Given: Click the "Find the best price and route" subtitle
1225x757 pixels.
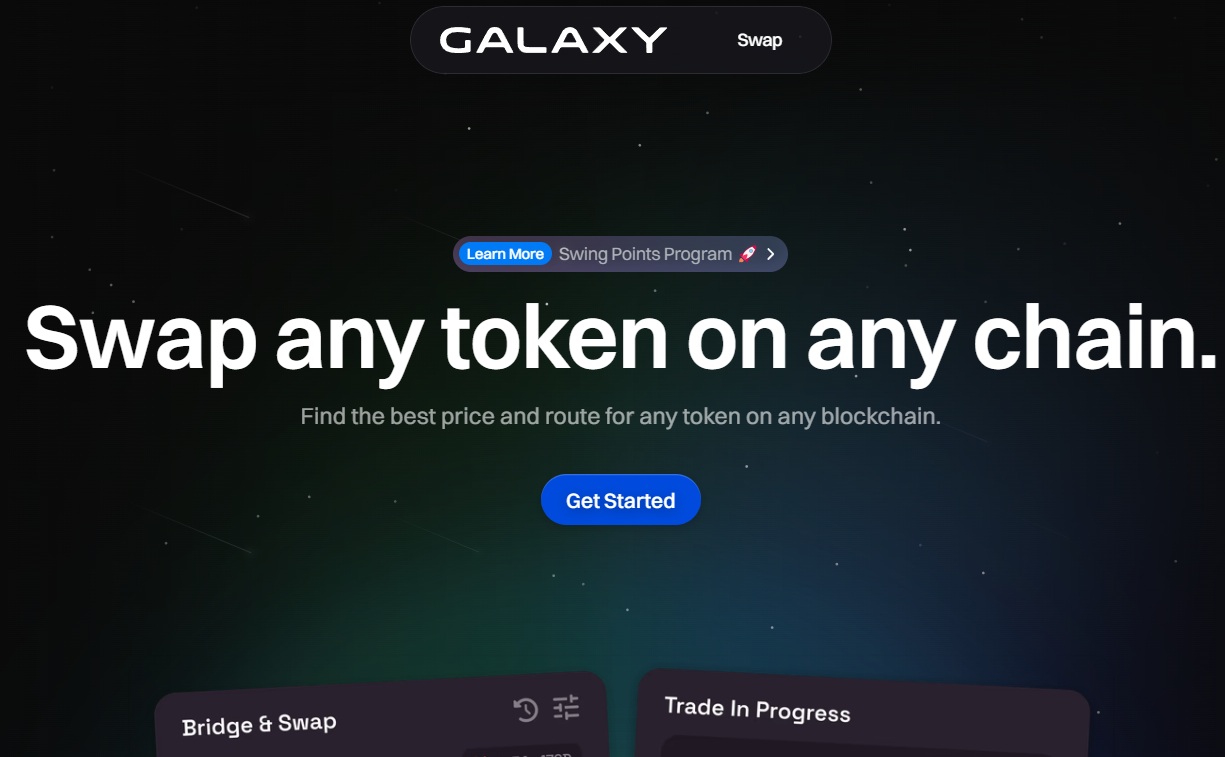Looking at the screenshot, I should click(x=621, y=415).
